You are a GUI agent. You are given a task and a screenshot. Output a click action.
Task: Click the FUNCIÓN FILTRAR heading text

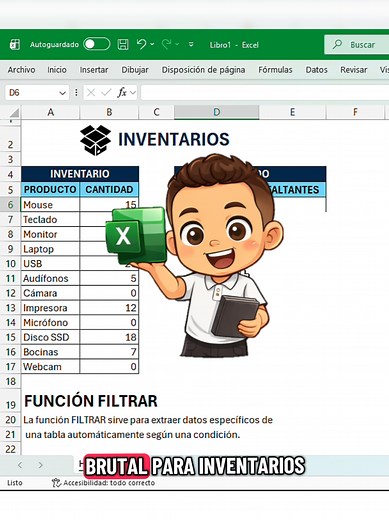91,401
